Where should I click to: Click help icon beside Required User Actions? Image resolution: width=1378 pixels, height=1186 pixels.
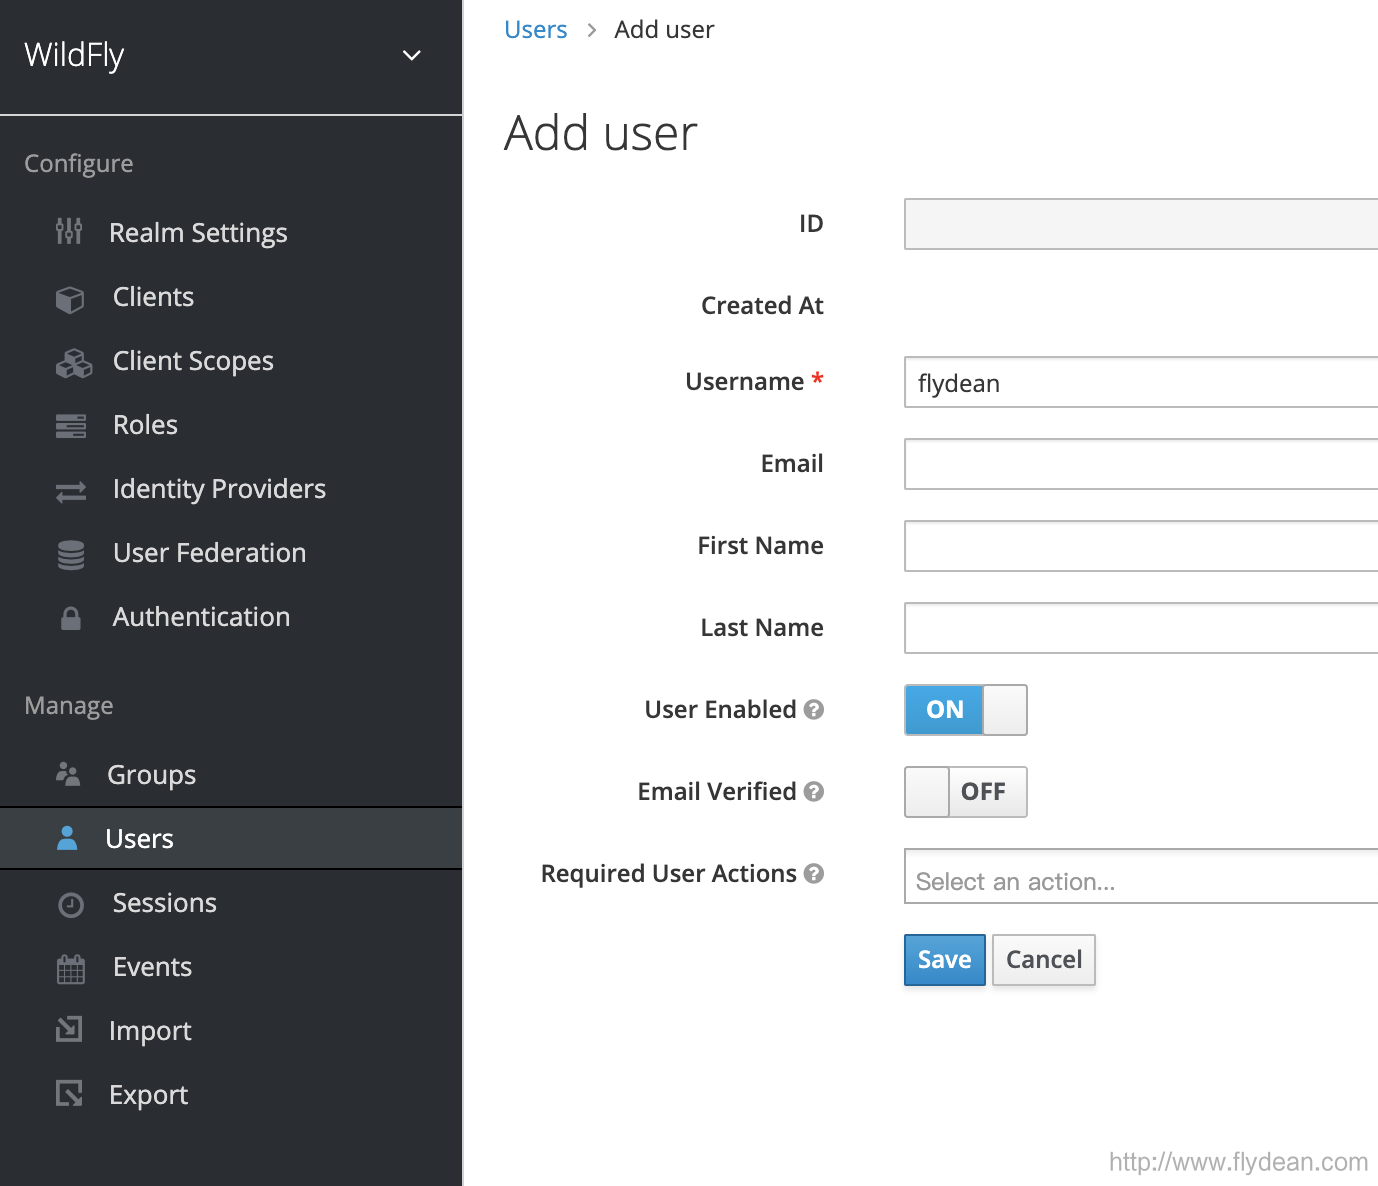[x=814, y=873]
